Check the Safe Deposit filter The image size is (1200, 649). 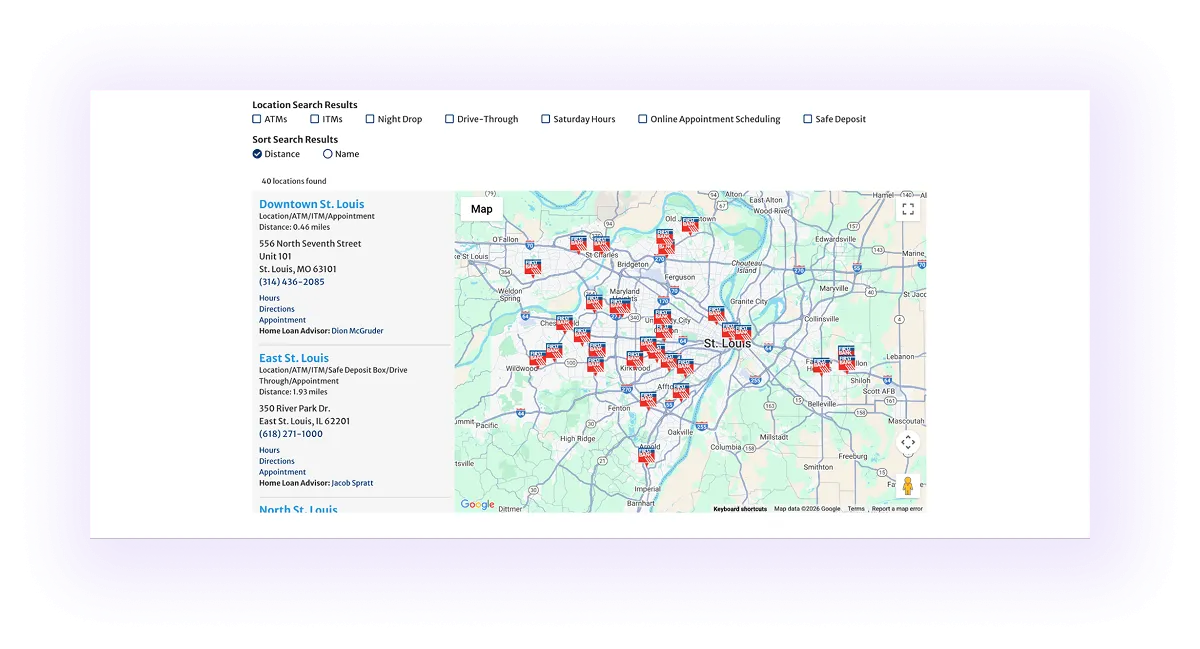point(807,118)
